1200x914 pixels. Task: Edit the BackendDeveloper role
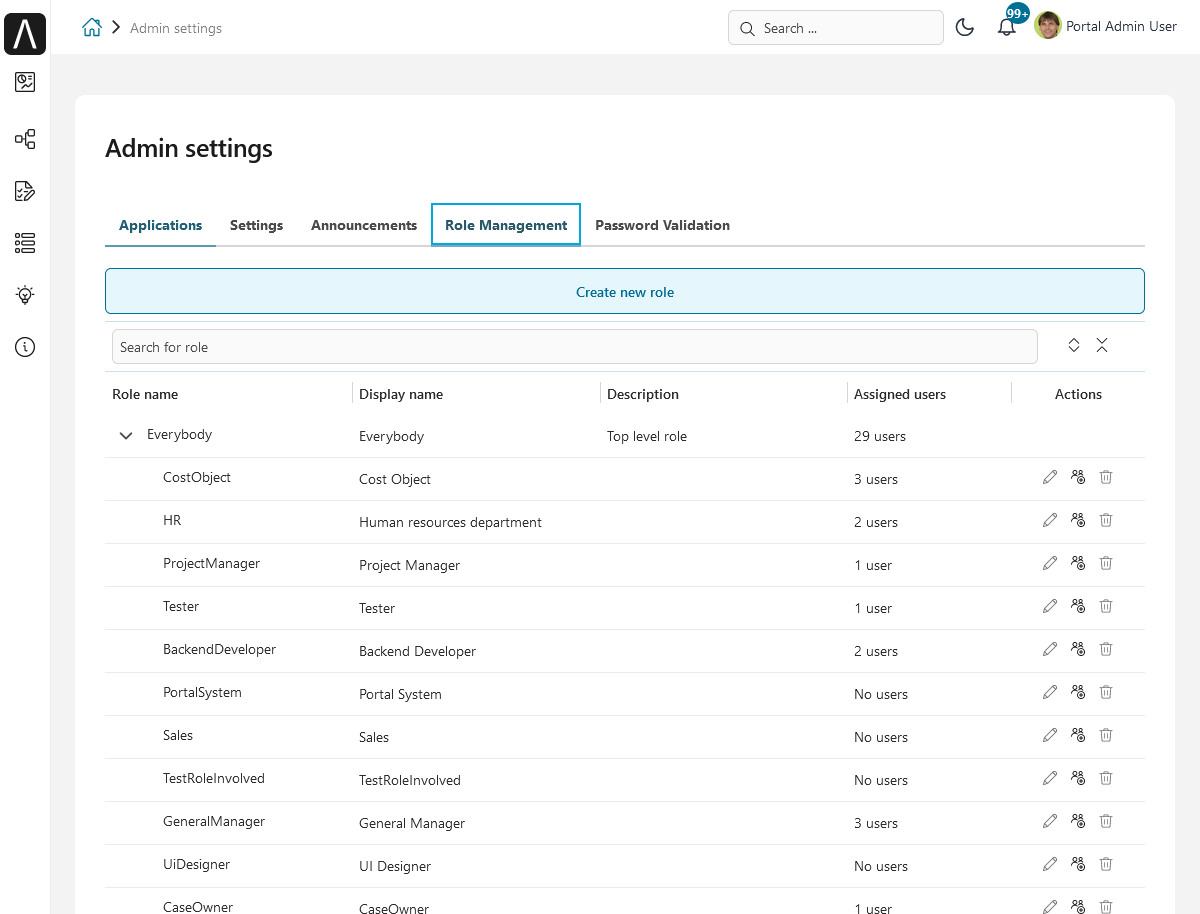point(1050,649)
